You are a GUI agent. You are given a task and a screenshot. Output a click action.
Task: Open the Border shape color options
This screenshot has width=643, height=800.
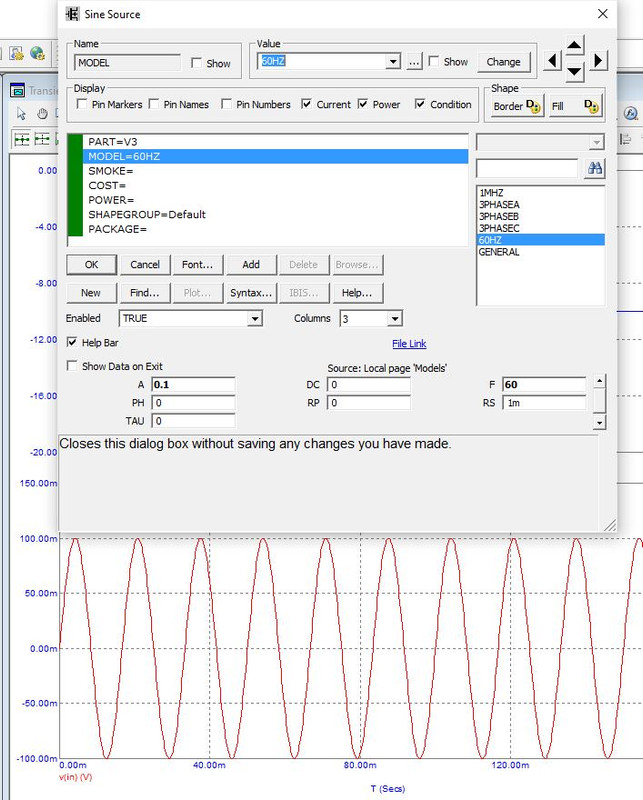517,106
